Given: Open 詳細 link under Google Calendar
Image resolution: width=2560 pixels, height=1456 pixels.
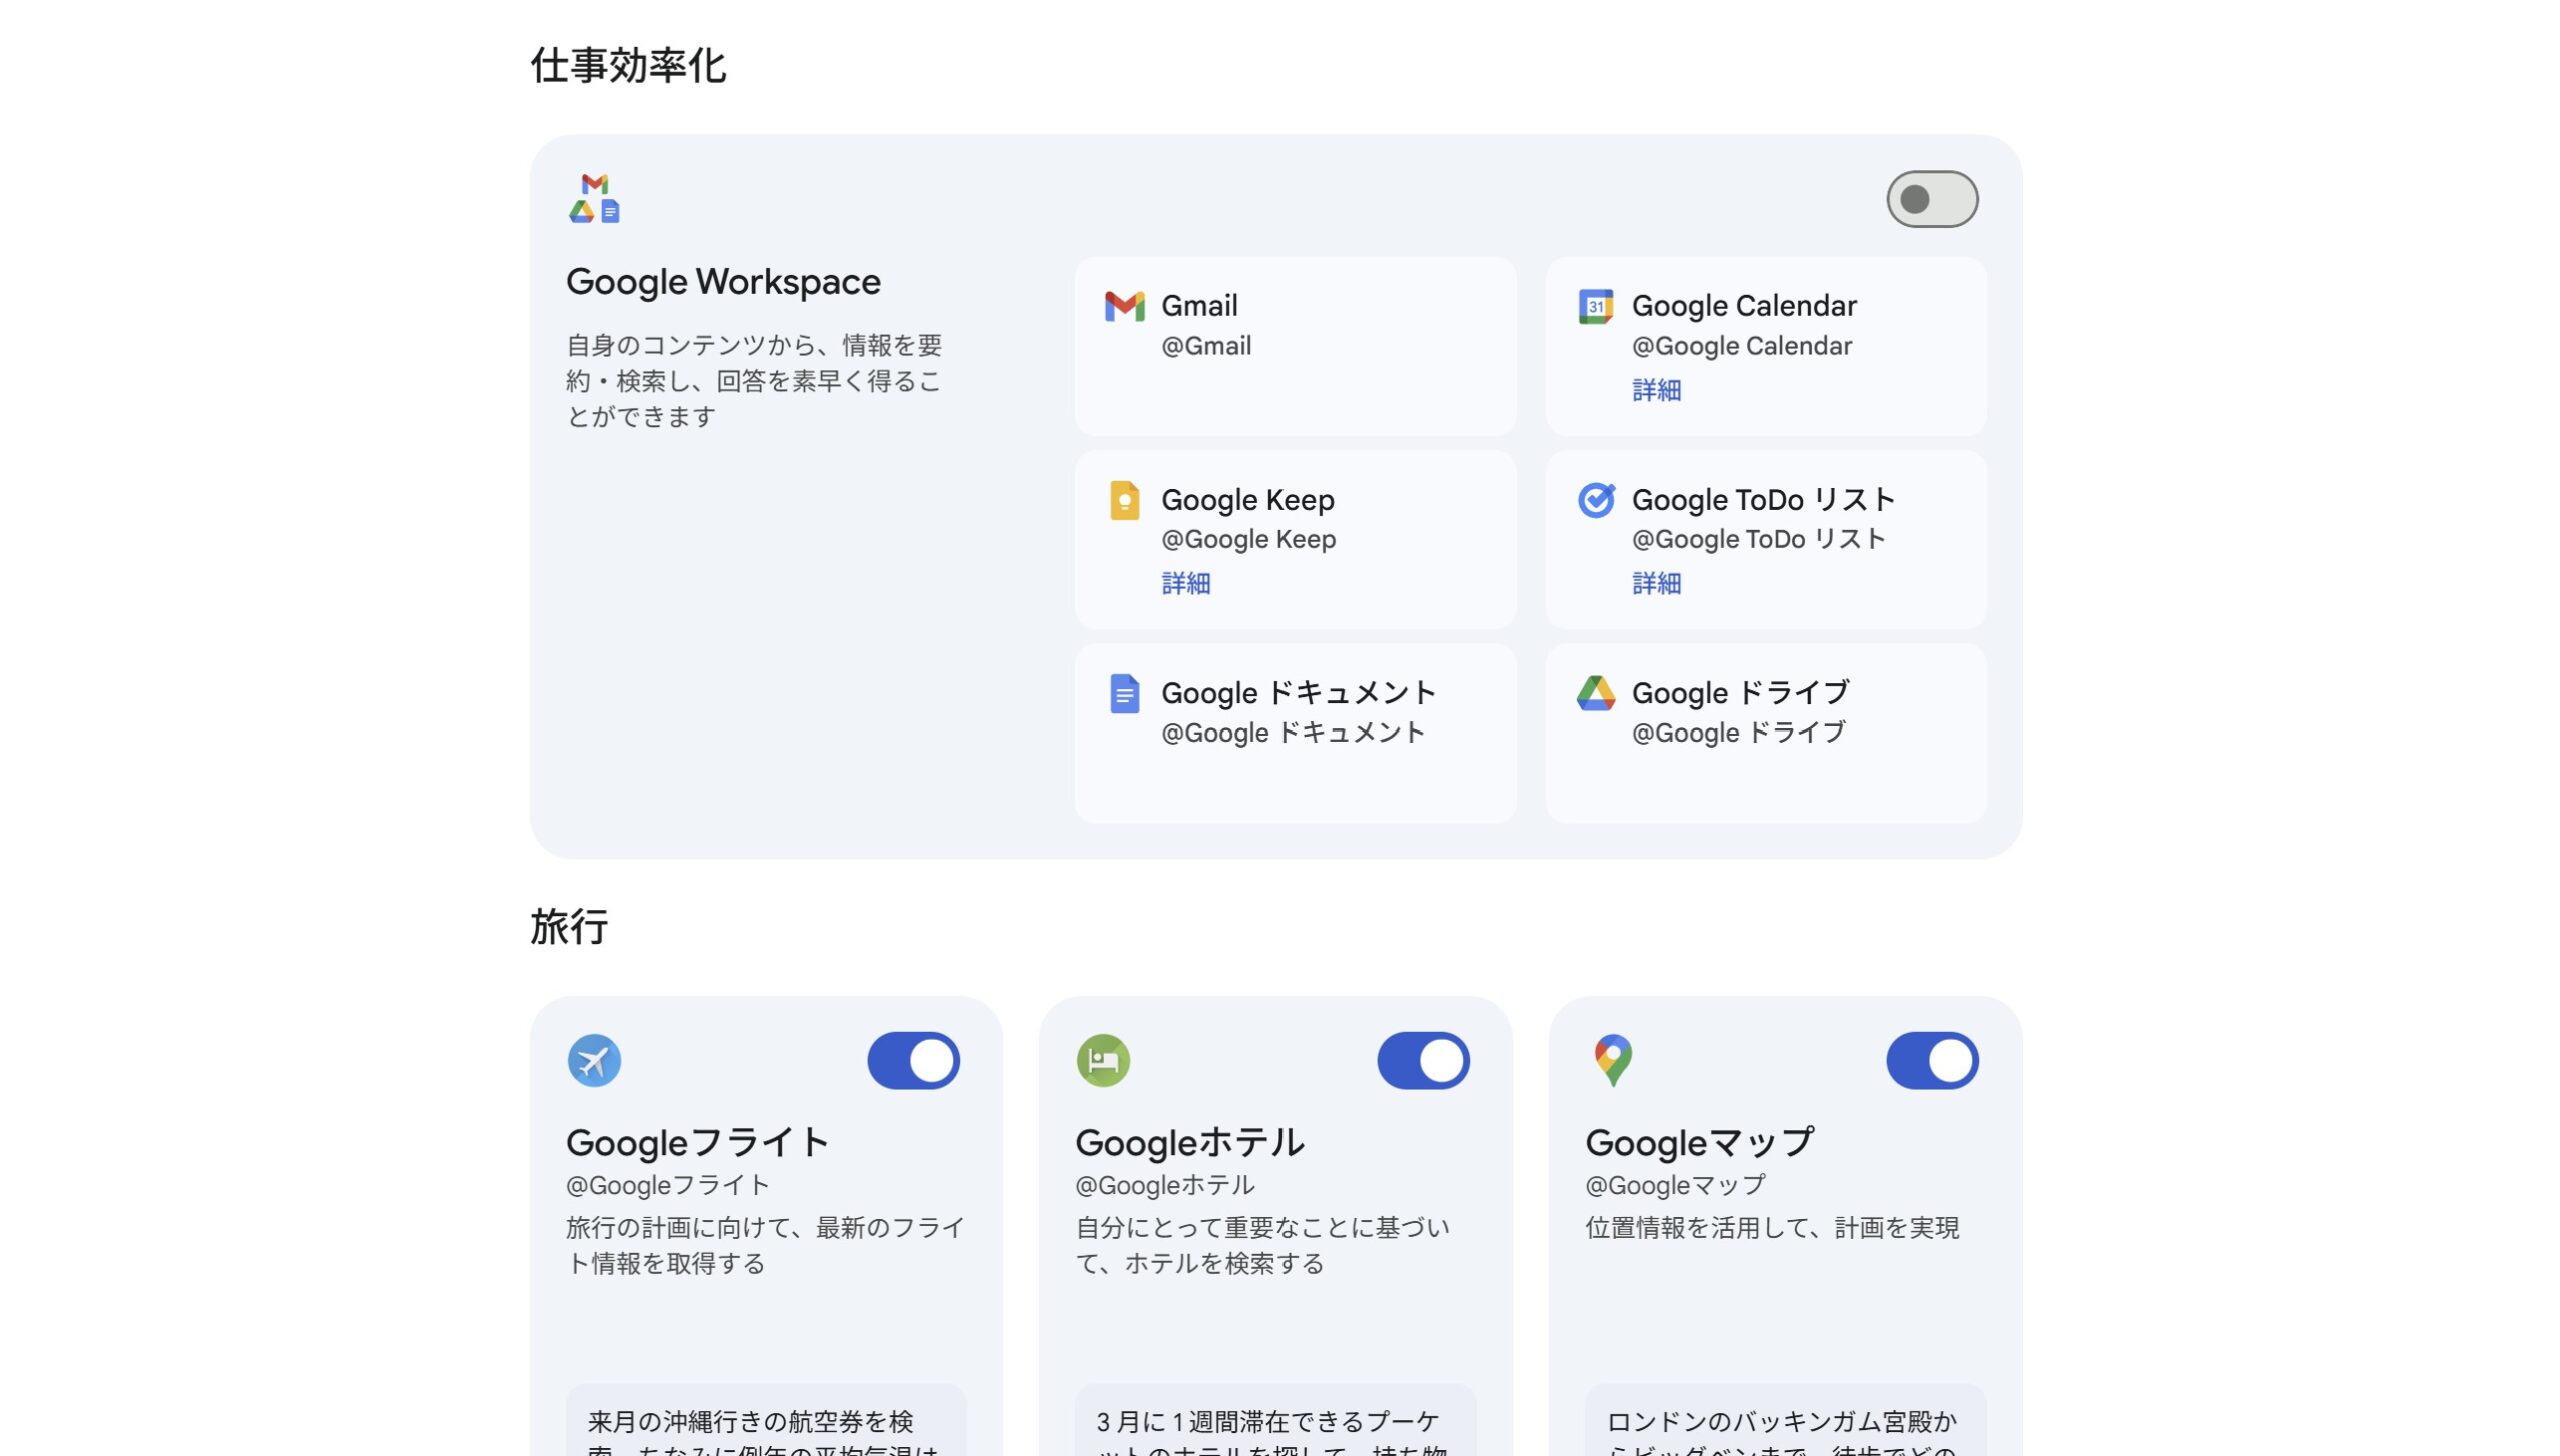Looking at the screenshot, I should (1656, 390).
